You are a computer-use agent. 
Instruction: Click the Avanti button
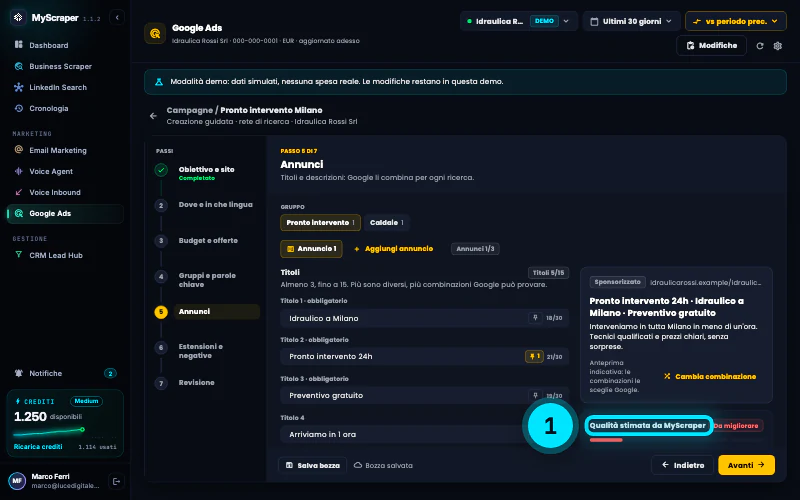[746, 465]
